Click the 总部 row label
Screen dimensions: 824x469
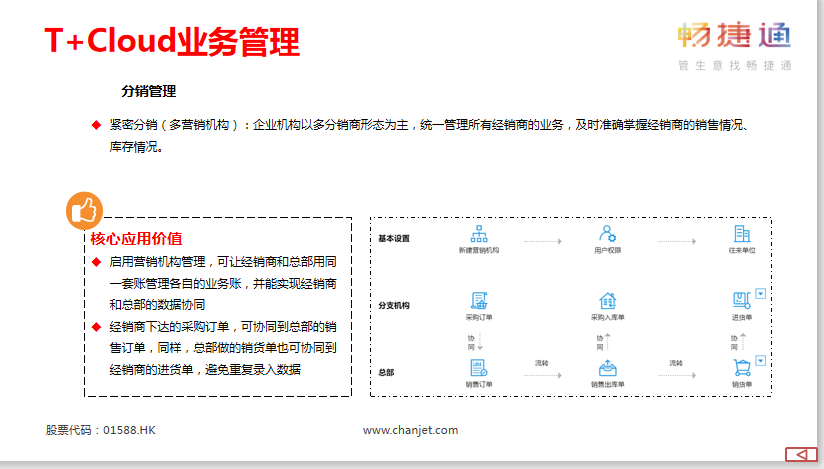pyautogui.click(x=386, y=372)
